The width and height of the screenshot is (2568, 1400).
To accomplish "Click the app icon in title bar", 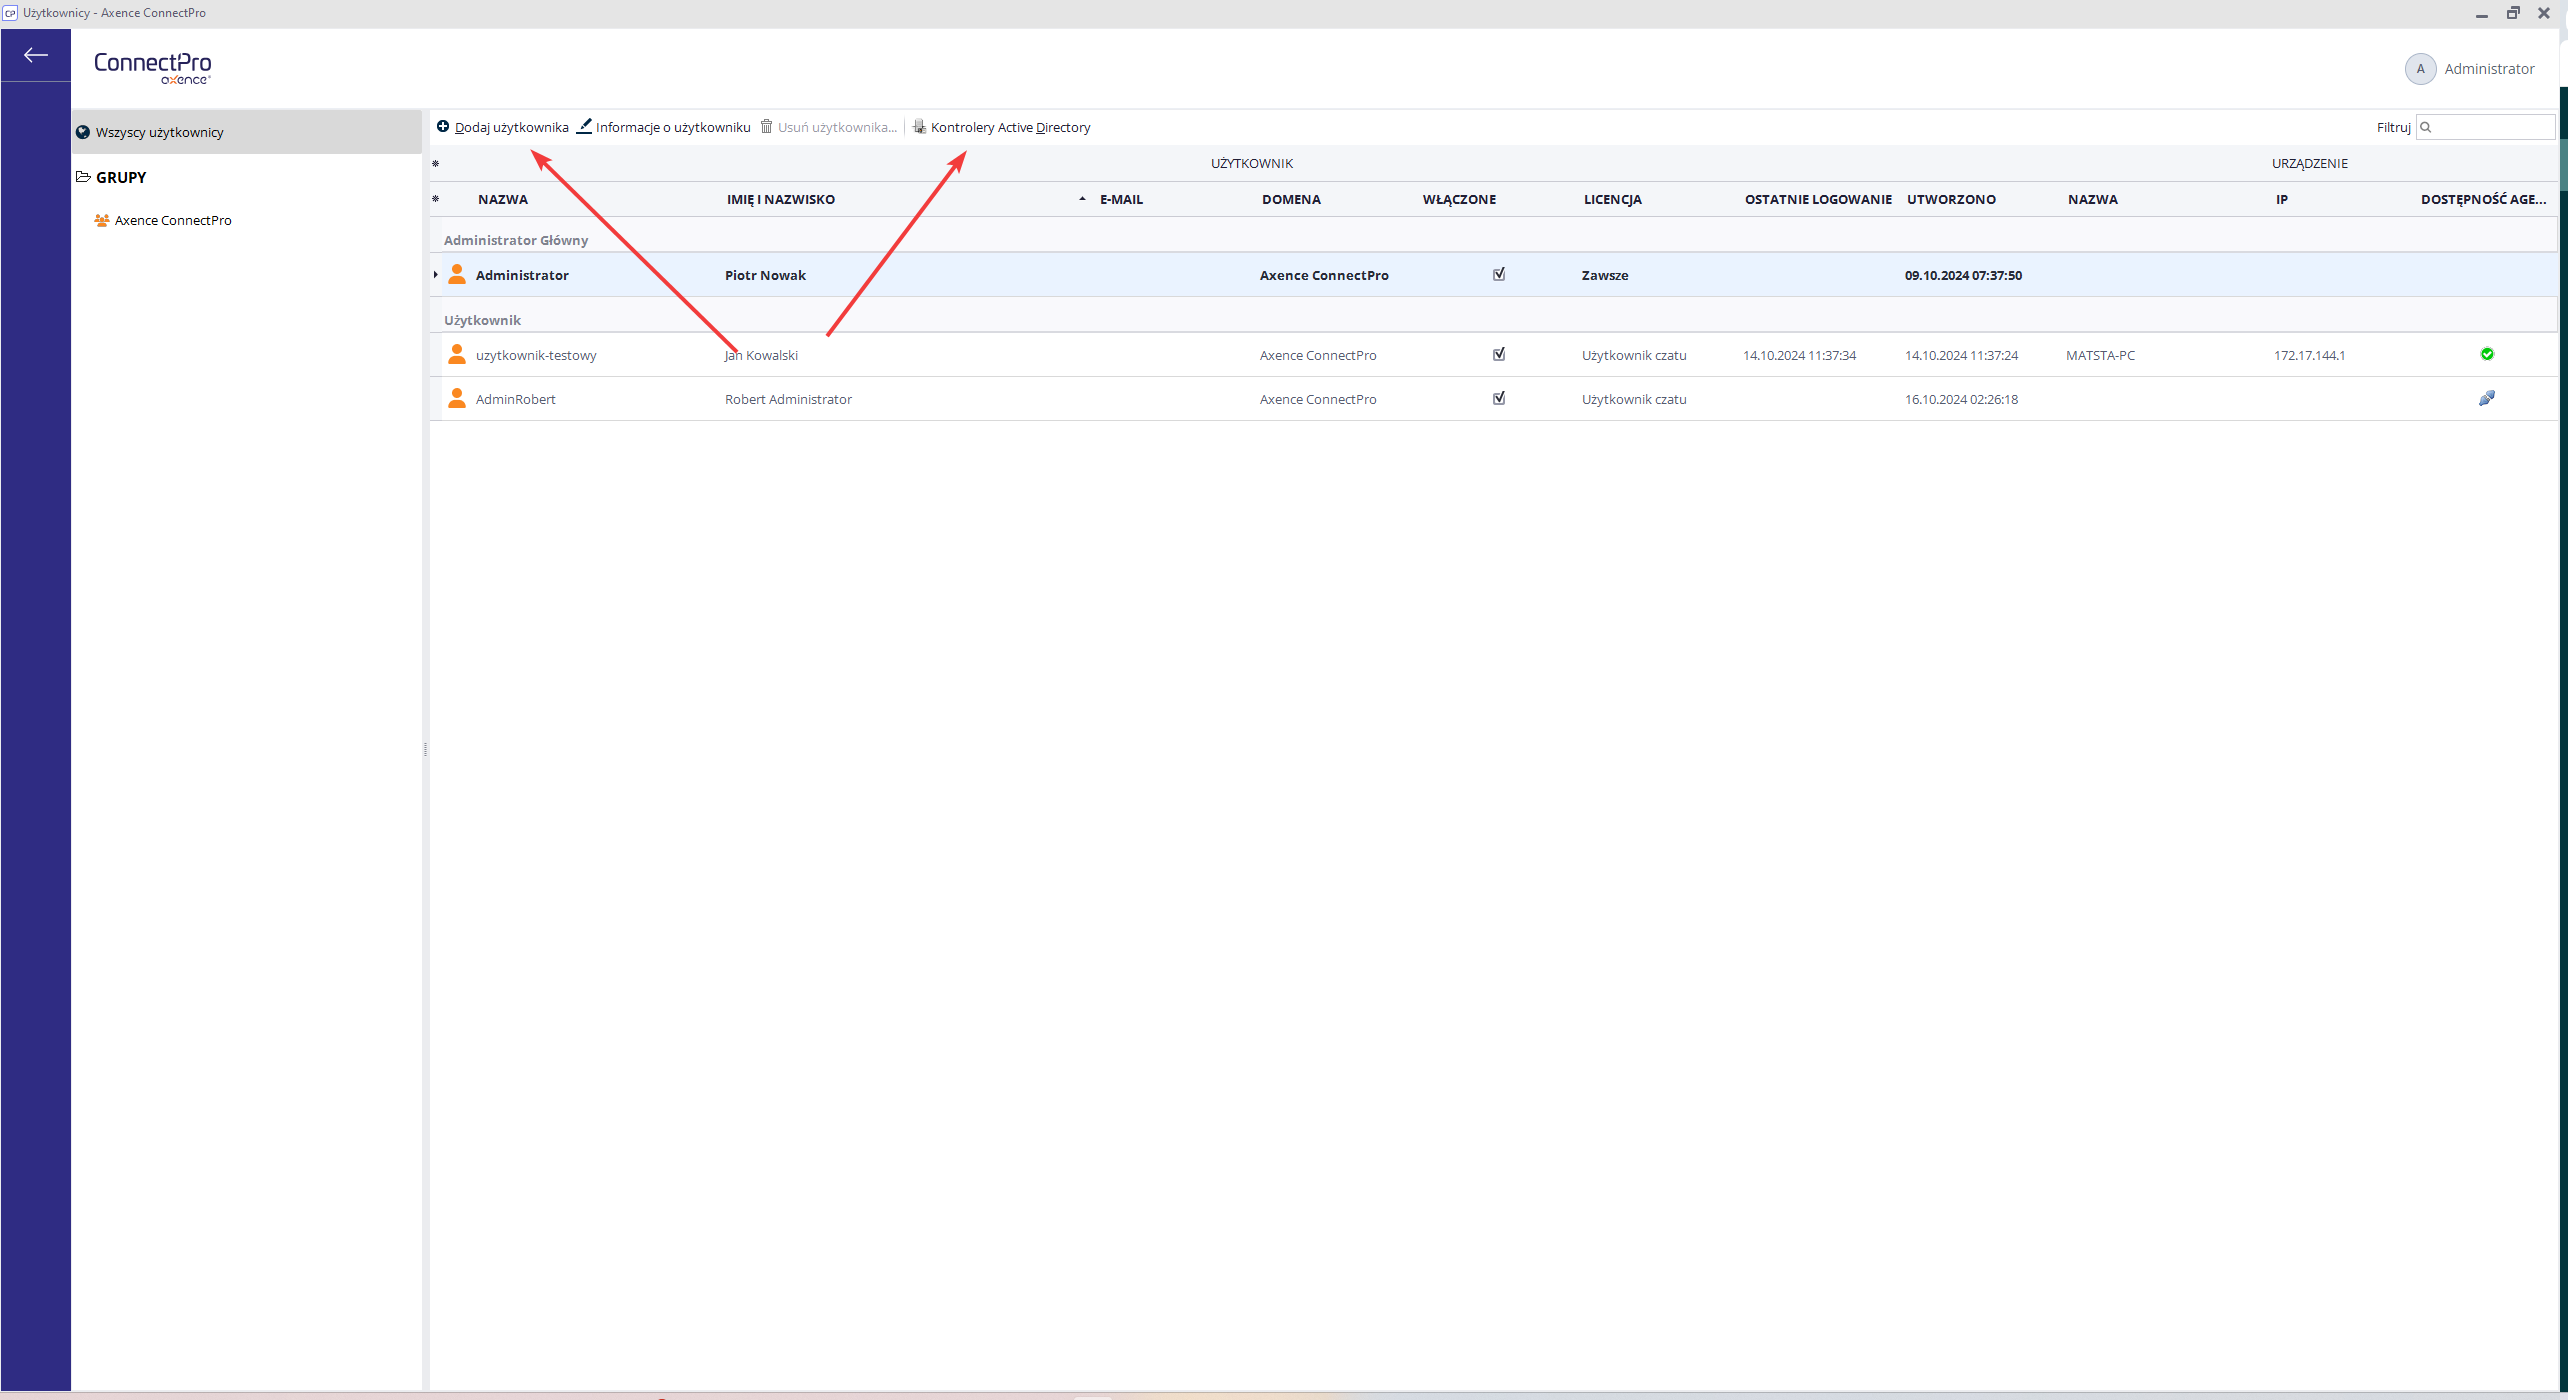I will click(10, 13).
